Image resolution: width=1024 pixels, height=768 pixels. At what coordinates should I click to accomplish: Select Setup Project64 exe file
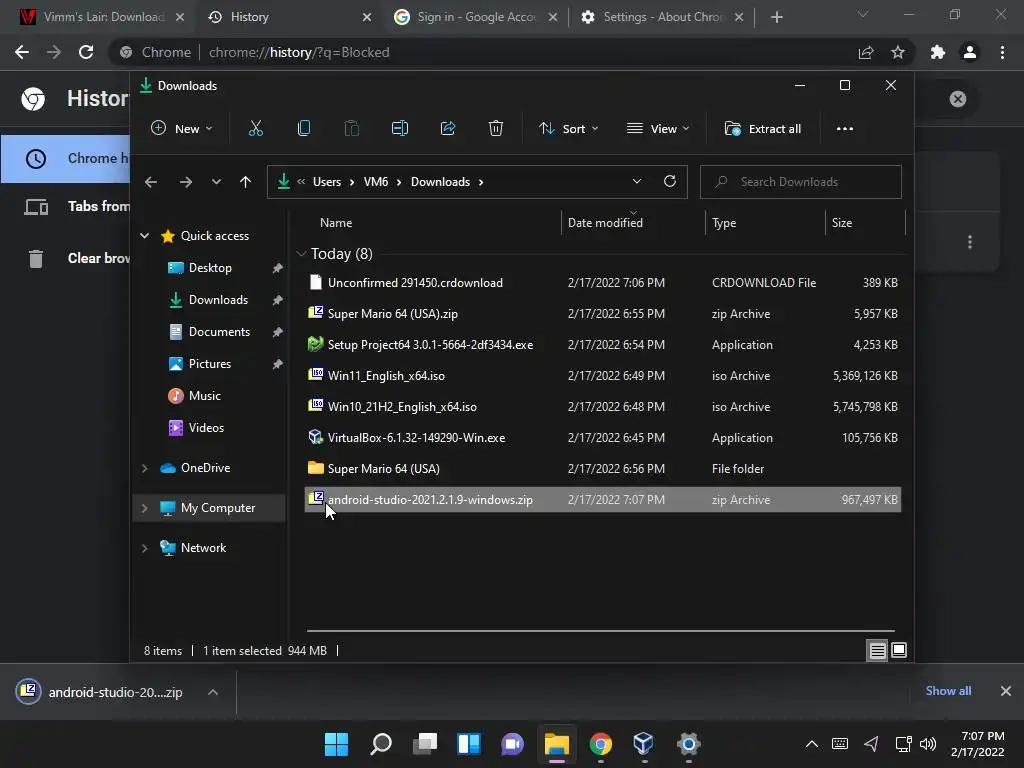tap(603, 345)
